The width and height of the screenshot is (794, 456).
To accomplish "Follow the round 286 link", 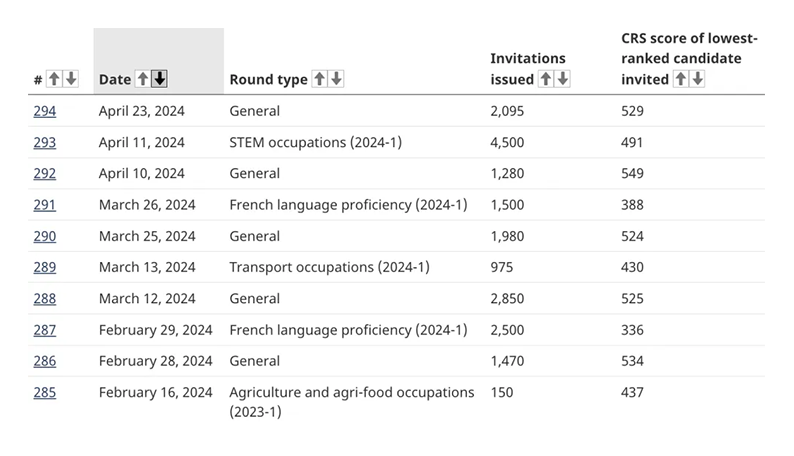I will pos(44,361).
